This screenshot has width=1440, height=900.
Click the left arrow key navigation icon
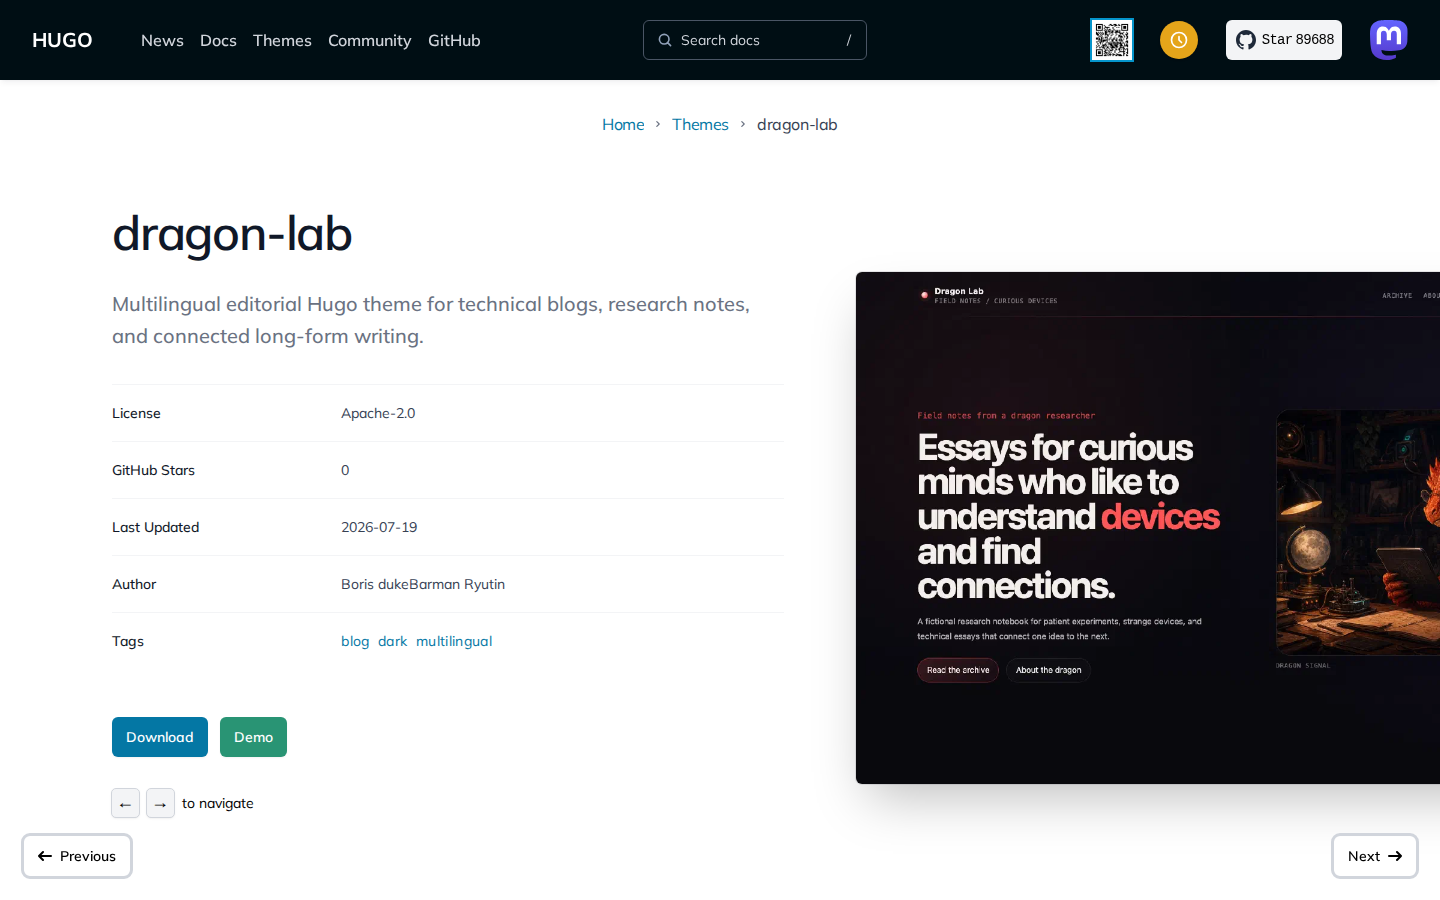125,803
